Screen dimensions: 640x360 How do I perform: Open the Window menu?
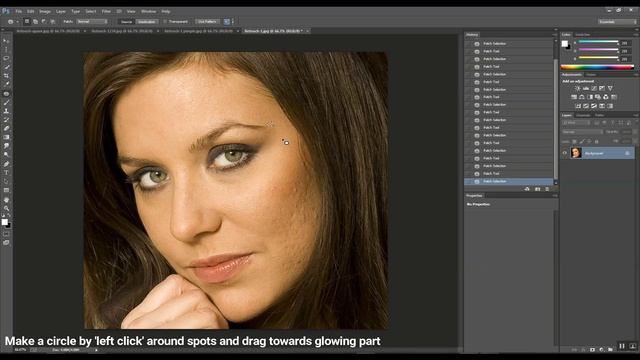click(x=148, y=11)
